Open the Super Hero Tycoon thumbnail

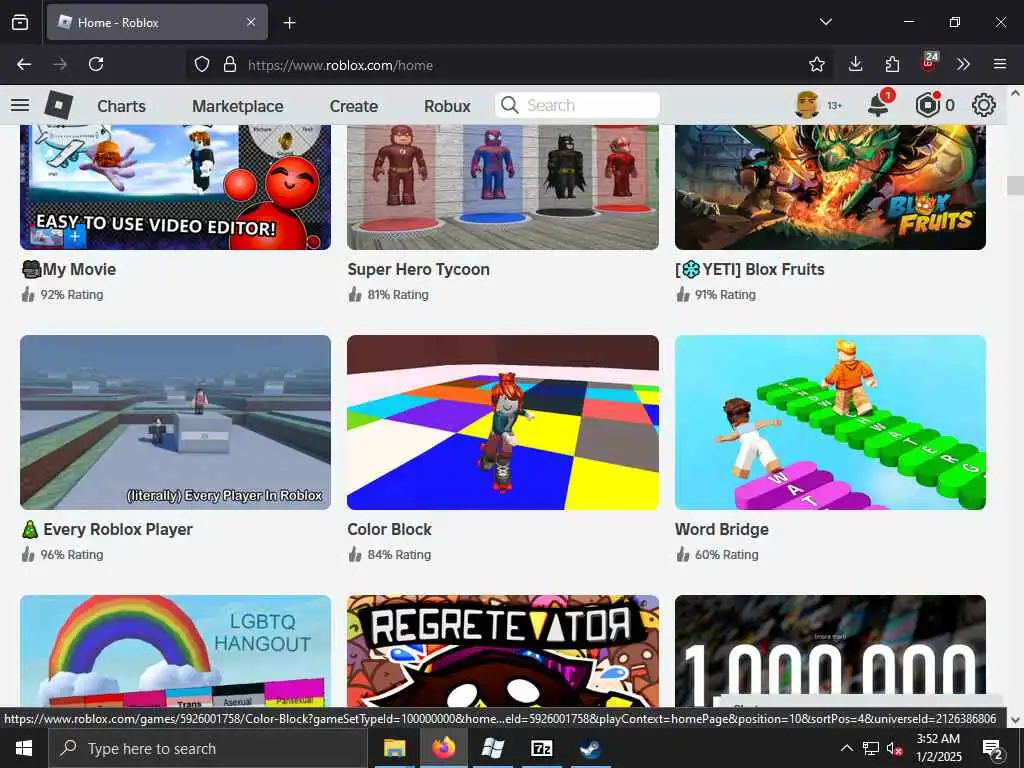[503, 187]
